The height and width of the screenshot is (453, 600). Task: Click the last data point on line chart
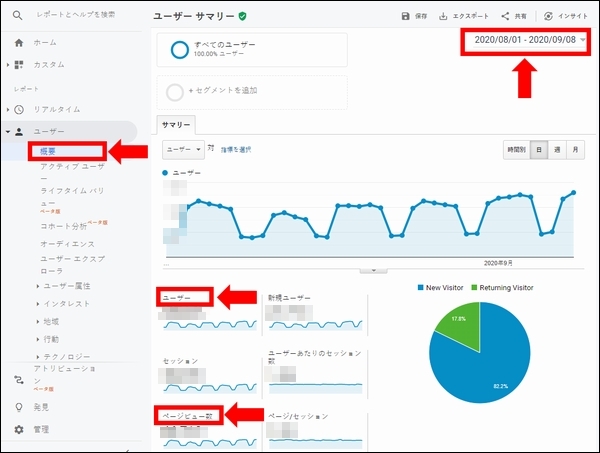pos(574,193)
